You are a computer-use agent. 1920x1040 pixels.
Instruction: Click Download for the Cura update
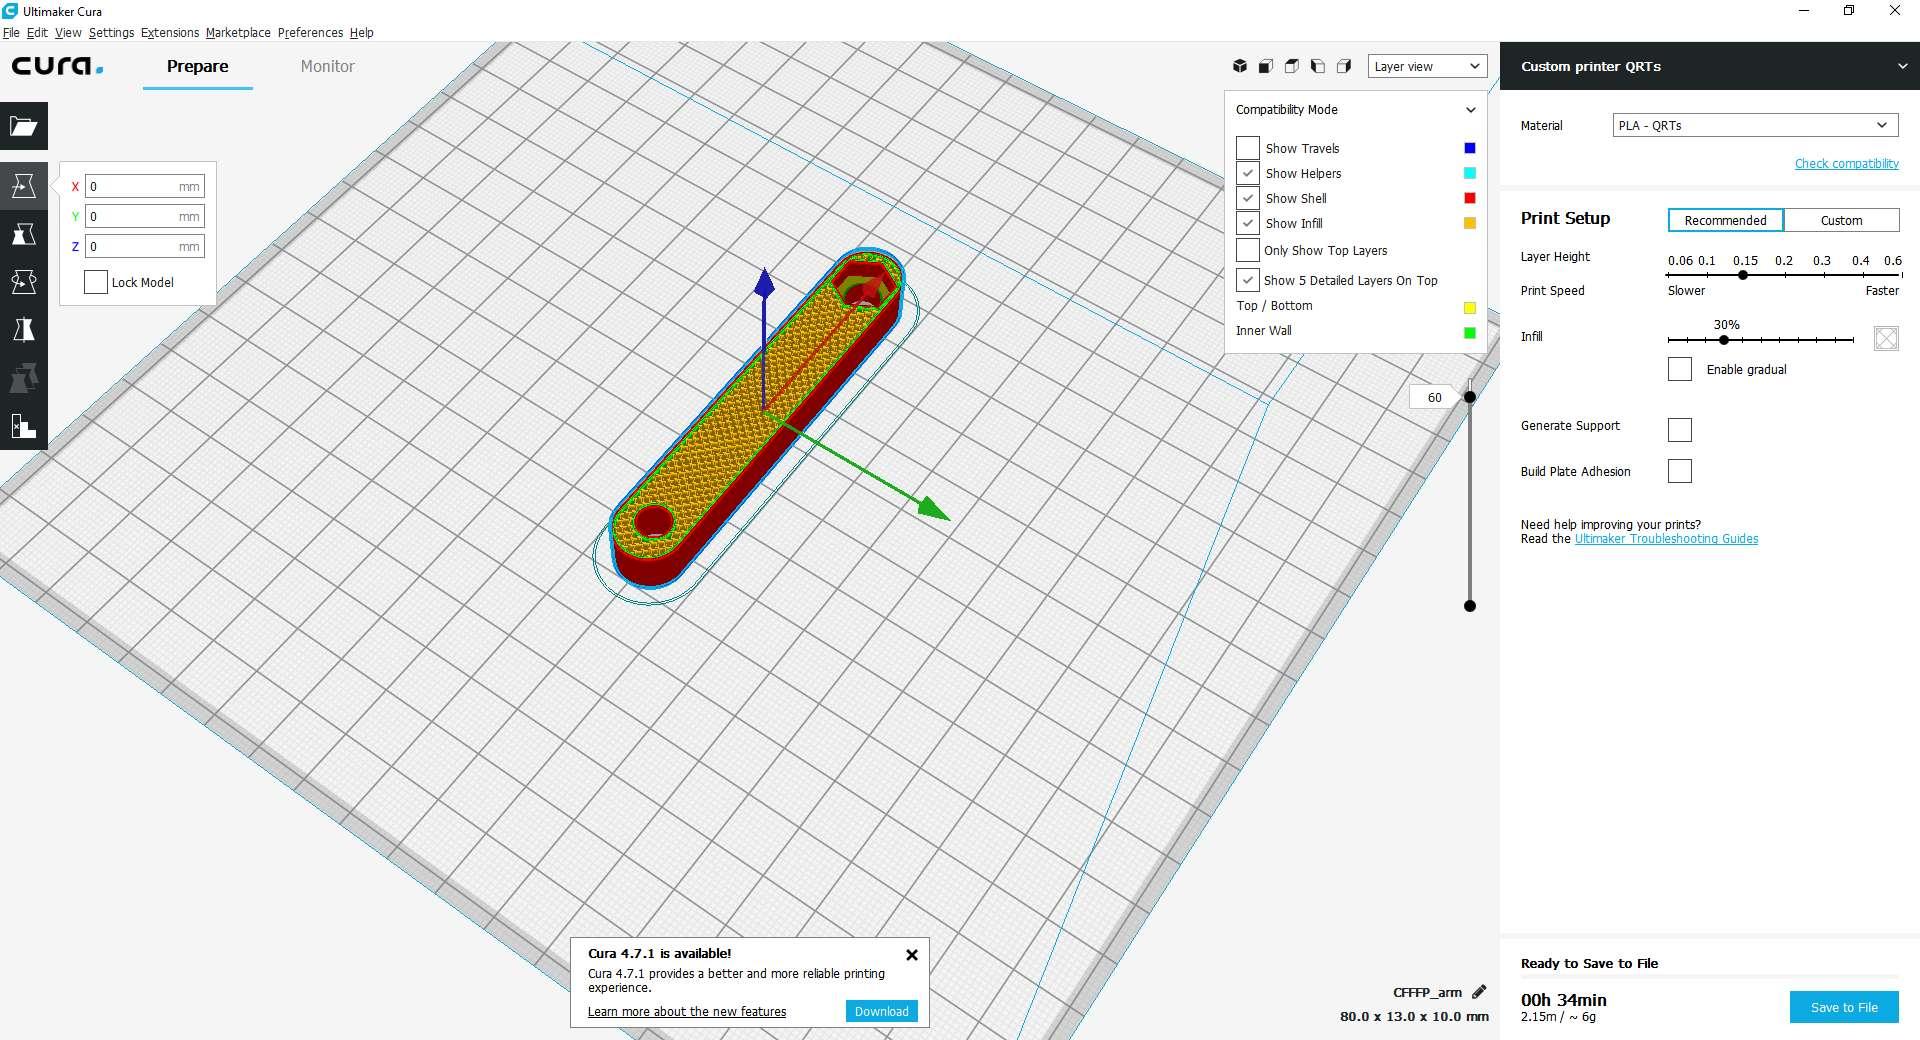881,1011
